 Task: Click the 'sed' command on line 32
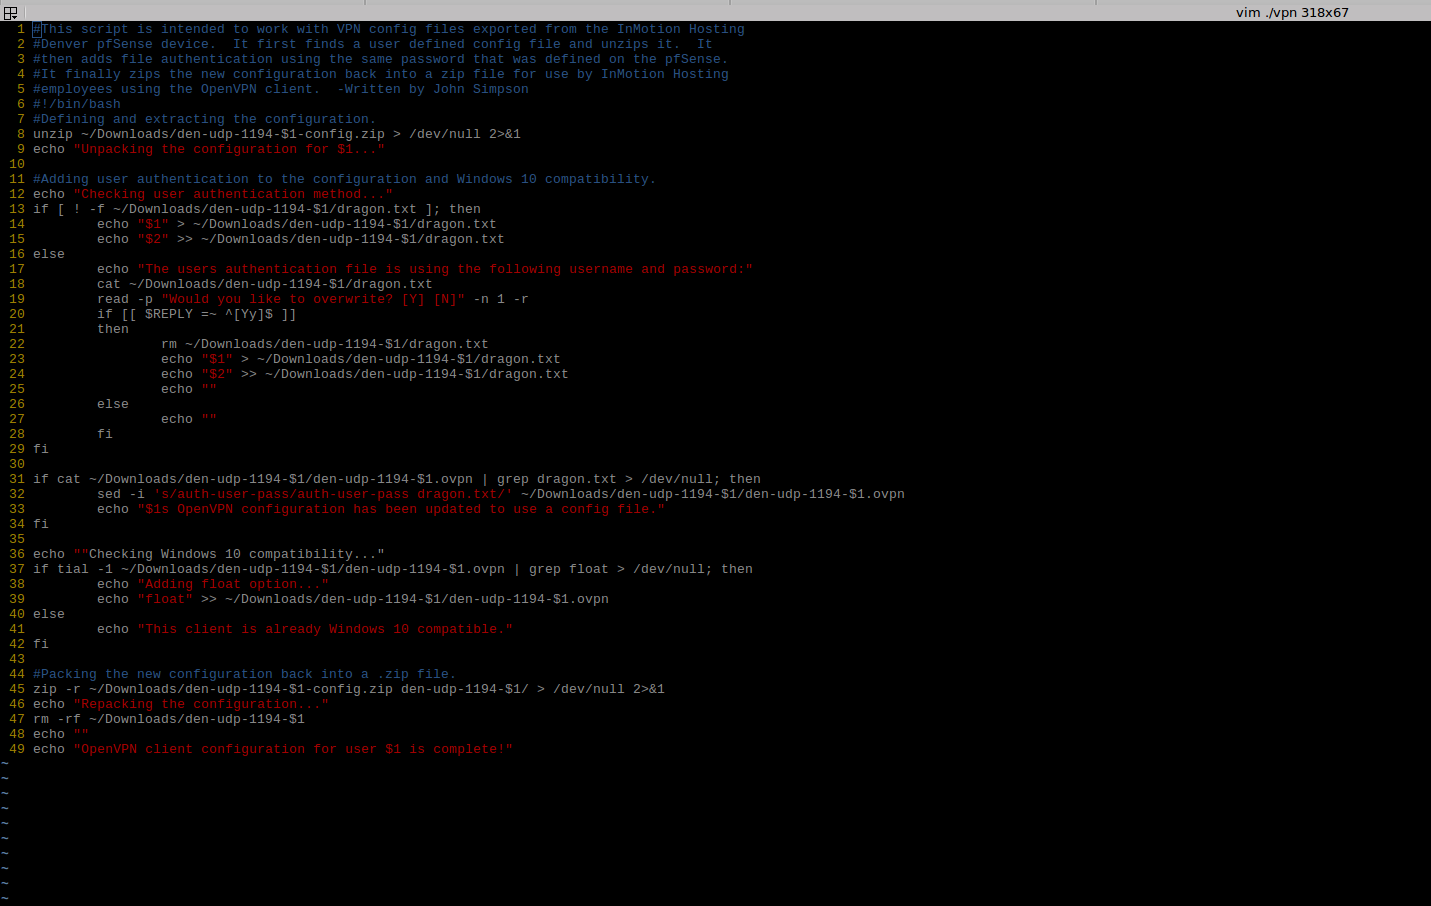pos(108,494)
